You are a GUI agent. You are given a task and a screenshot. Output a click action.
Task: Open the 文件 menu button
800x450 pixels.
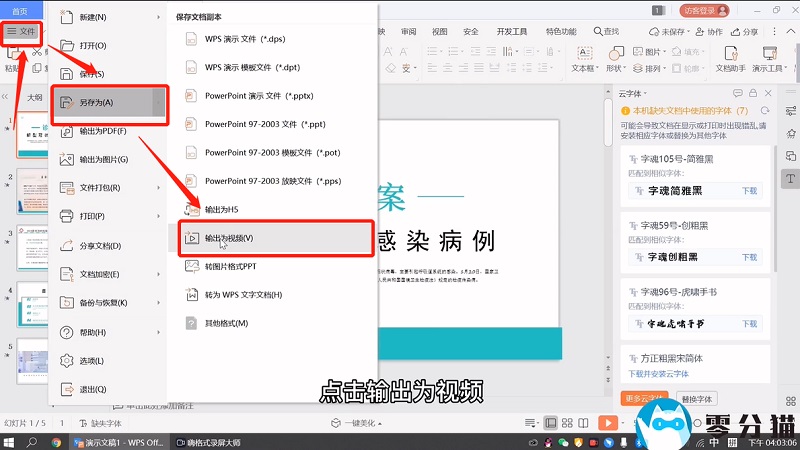21,33
